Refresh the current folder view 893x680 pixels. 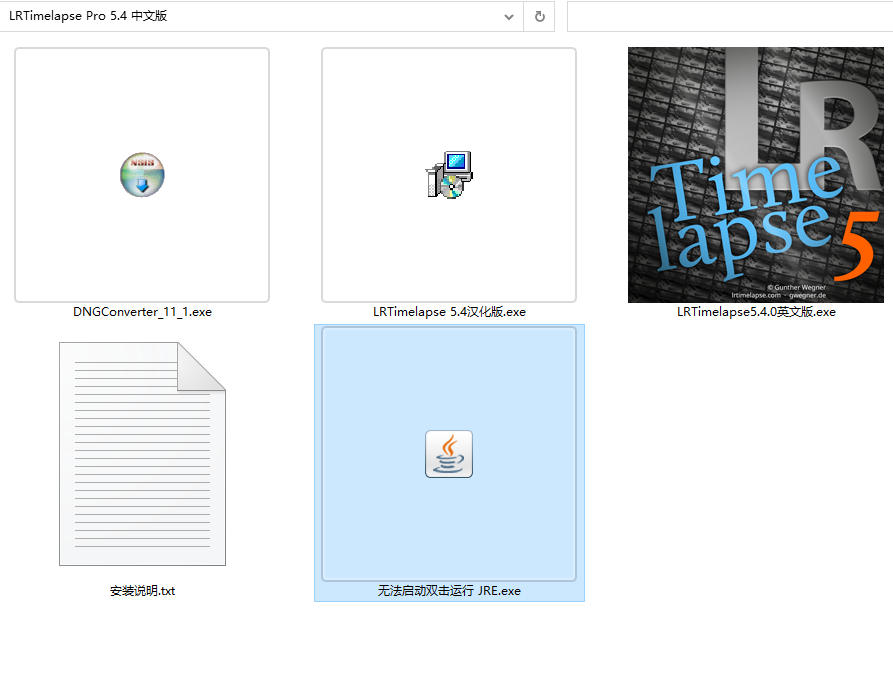click(539, 17)
